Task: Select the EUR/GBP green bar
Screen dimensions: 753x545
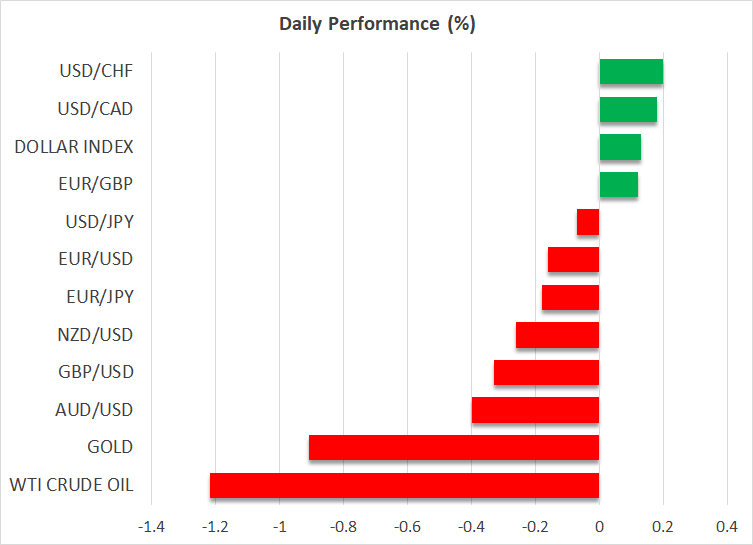Action: 618,185
